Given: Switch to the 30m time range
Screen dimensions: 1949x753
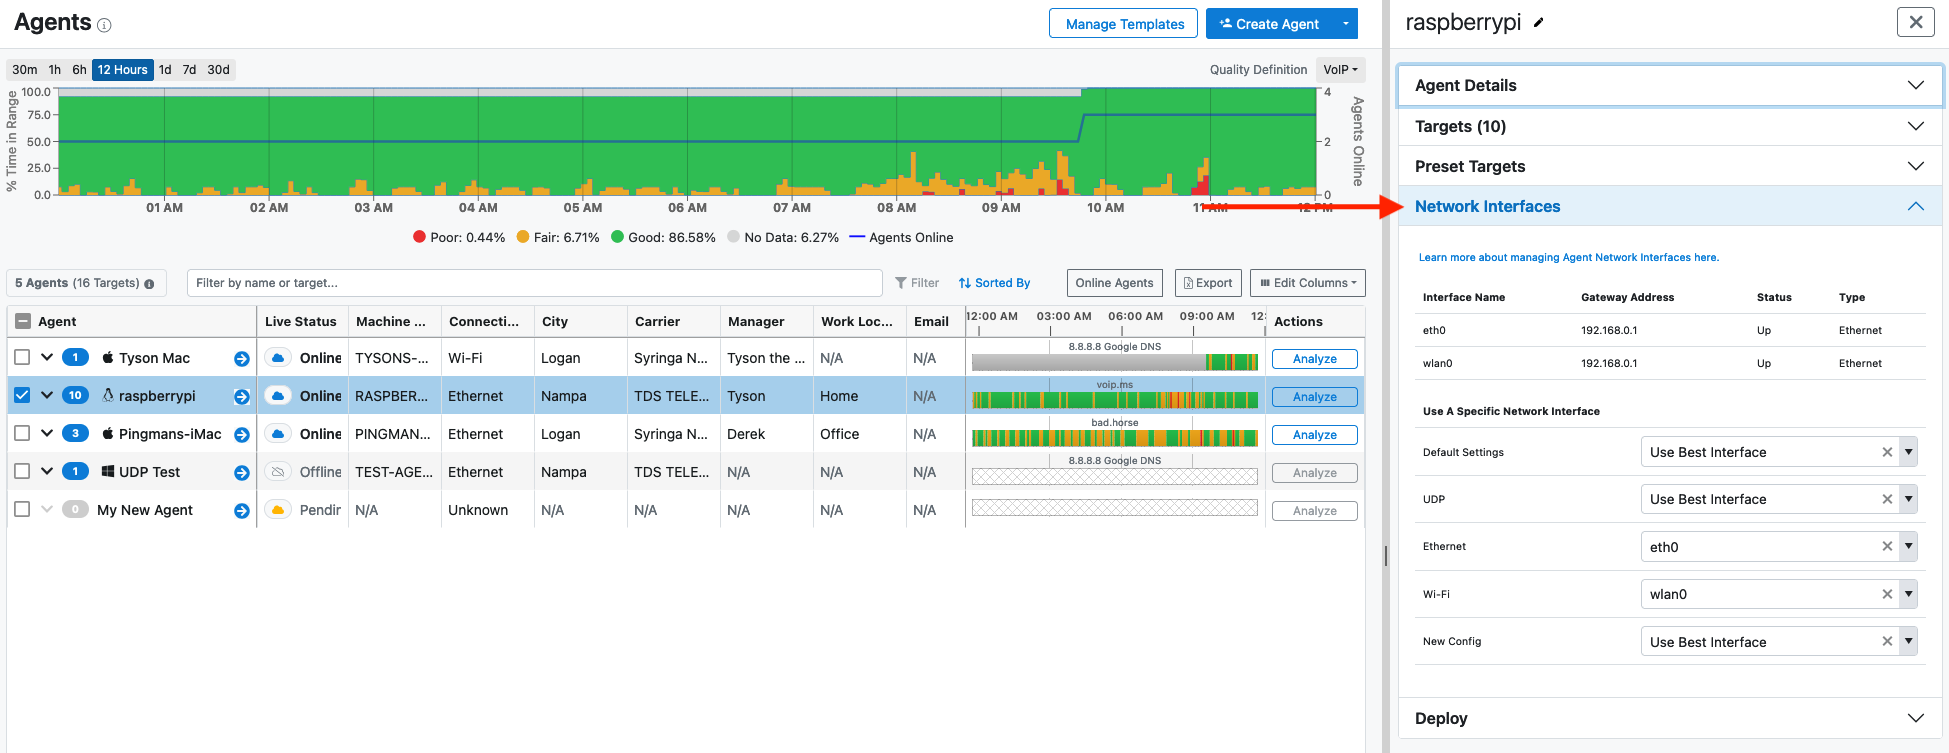Looking at the screenshot, I should 25,70.
